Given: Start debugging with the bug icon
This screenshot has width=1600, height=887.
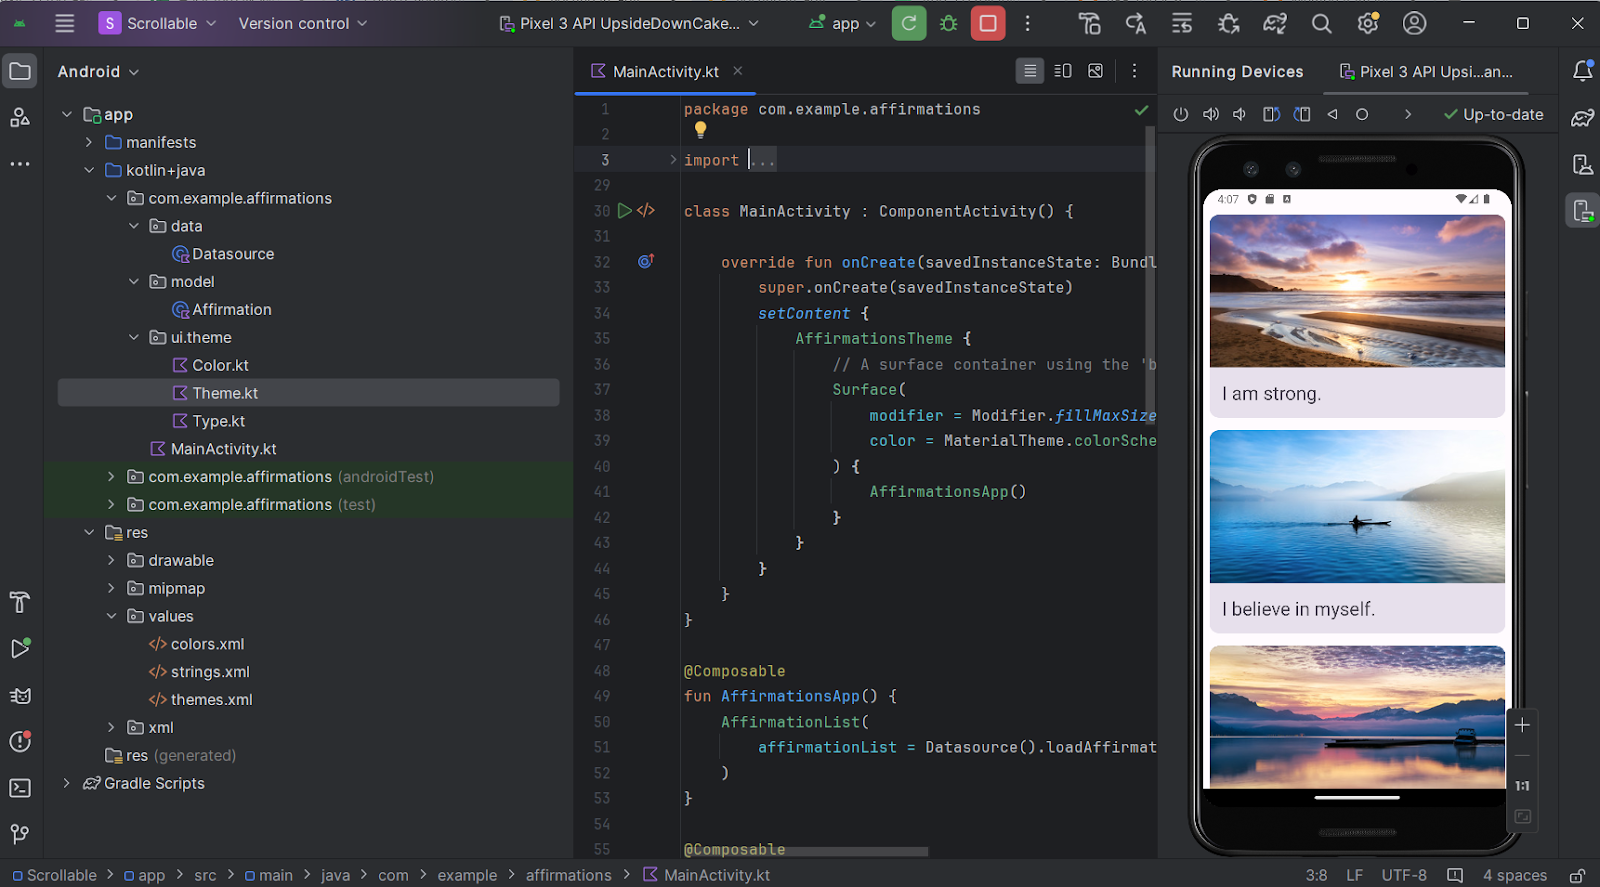Looking at the screenshot, I should [948, 23].
